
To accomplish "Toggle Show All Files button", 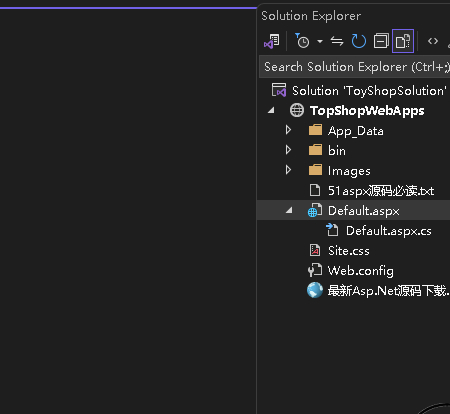I will tap(403, 41).
